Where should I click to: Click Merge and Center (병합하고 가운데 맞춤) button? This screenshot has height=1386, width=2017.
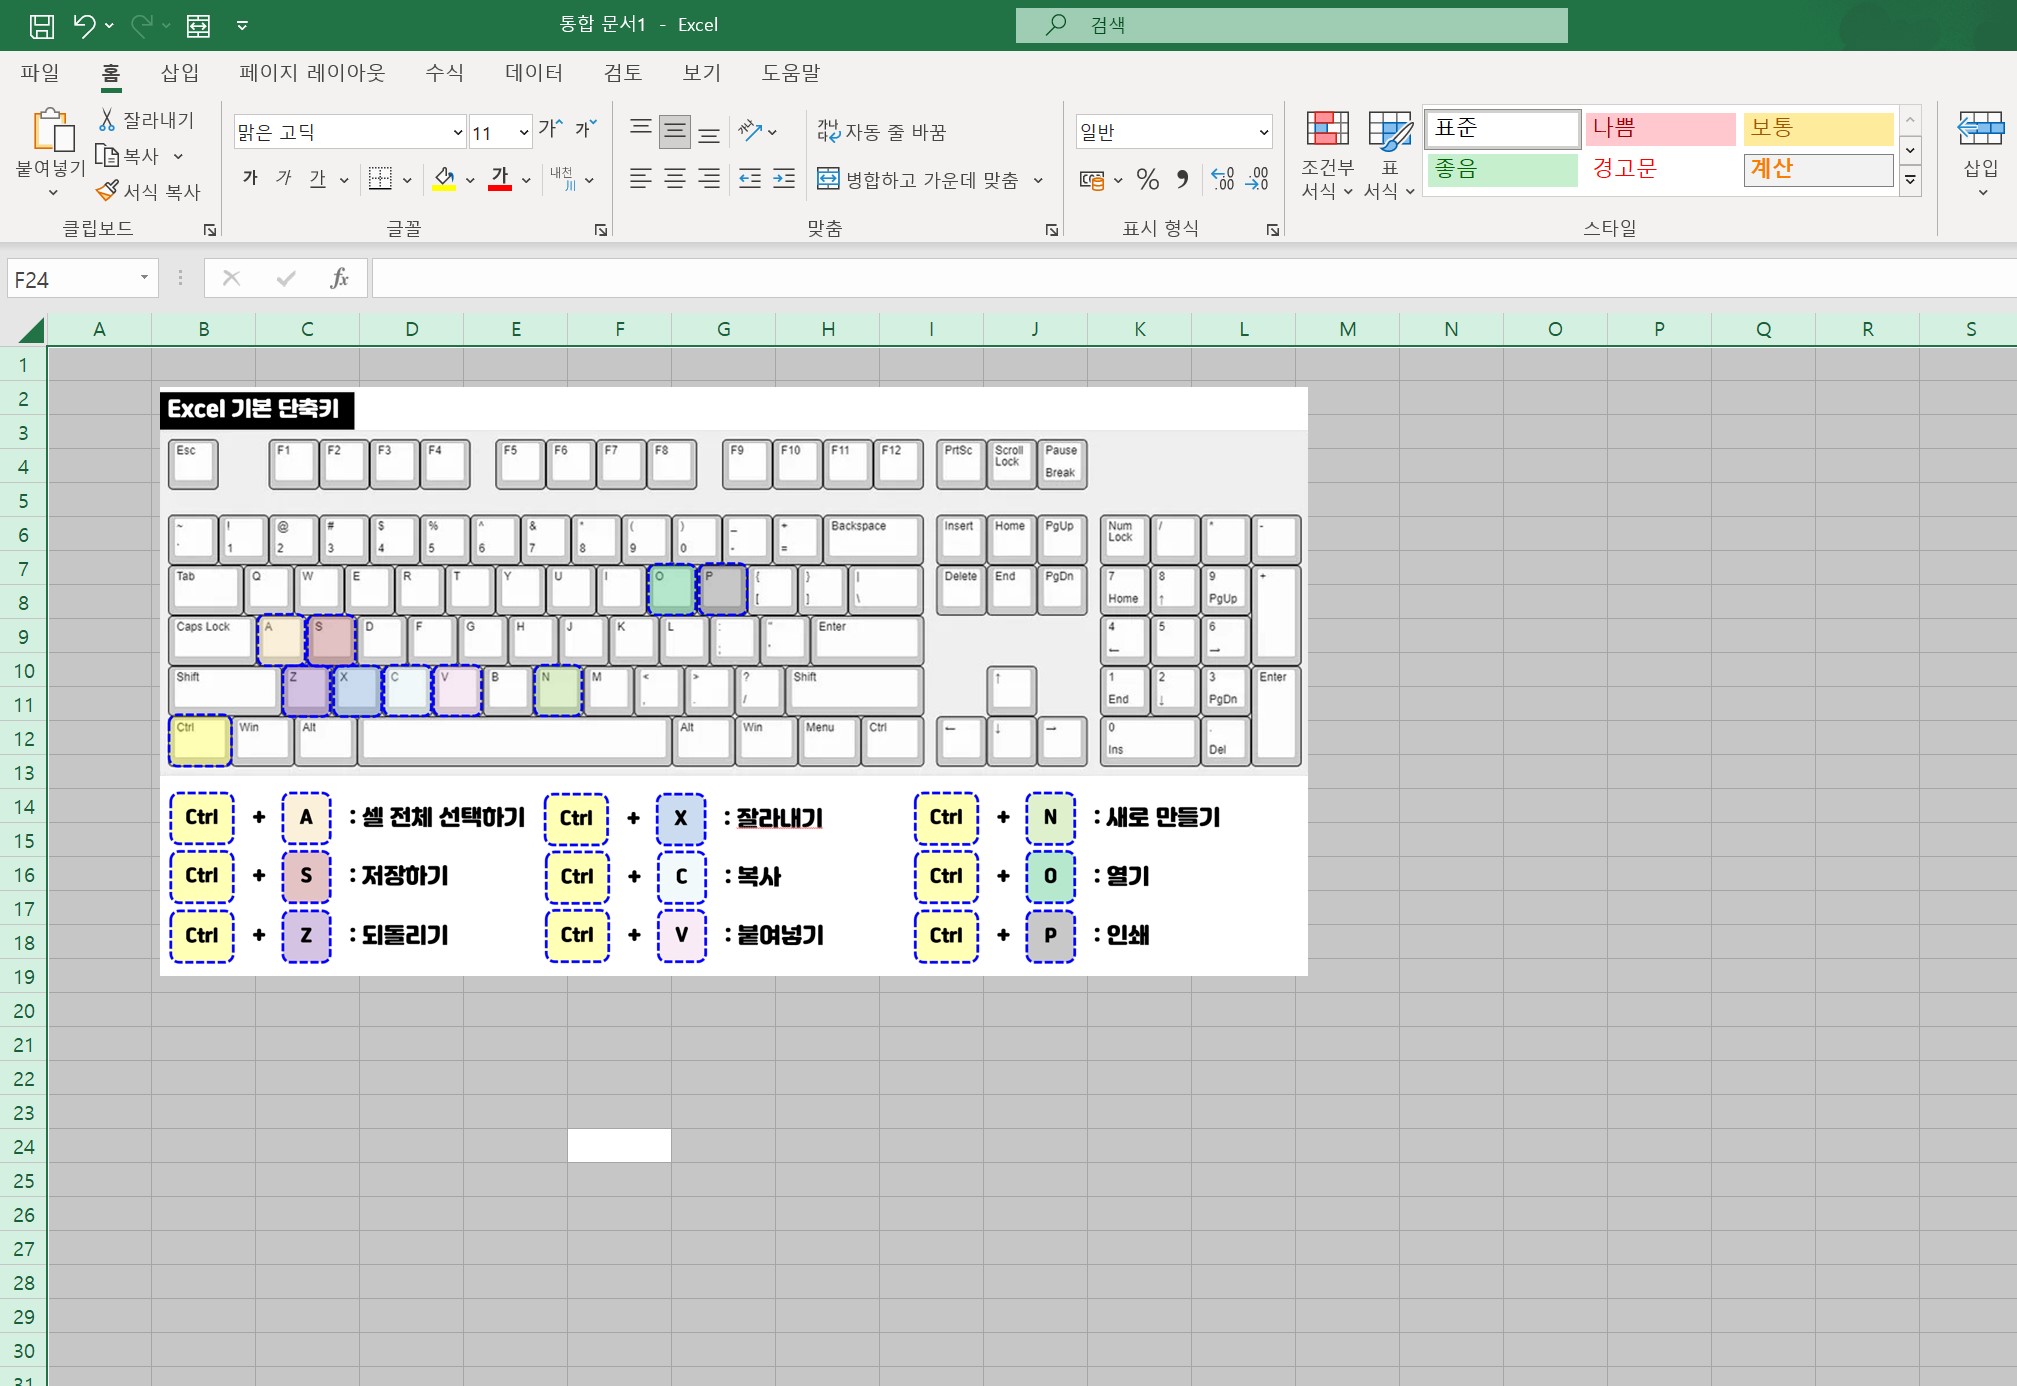point(918,180)
